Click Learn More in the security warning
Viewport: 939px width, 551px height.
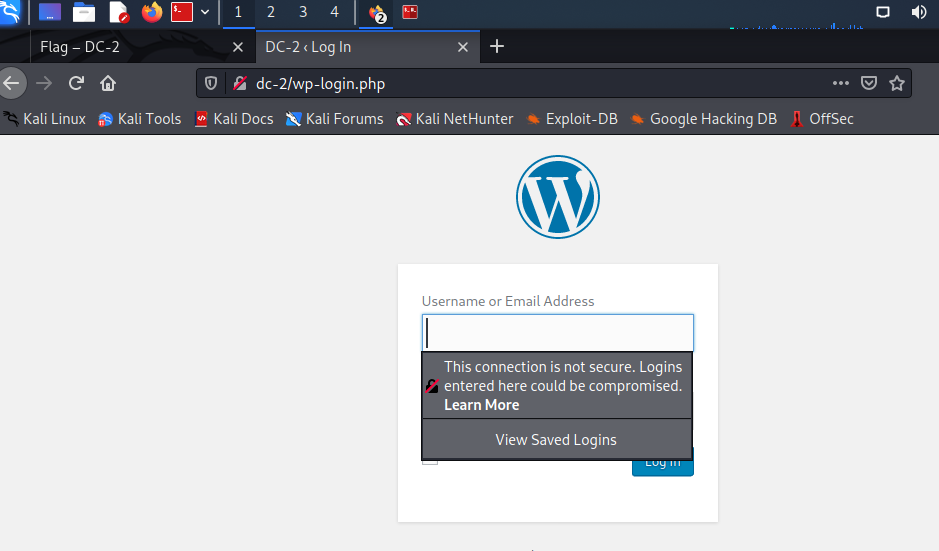click(x=481, y=405)
